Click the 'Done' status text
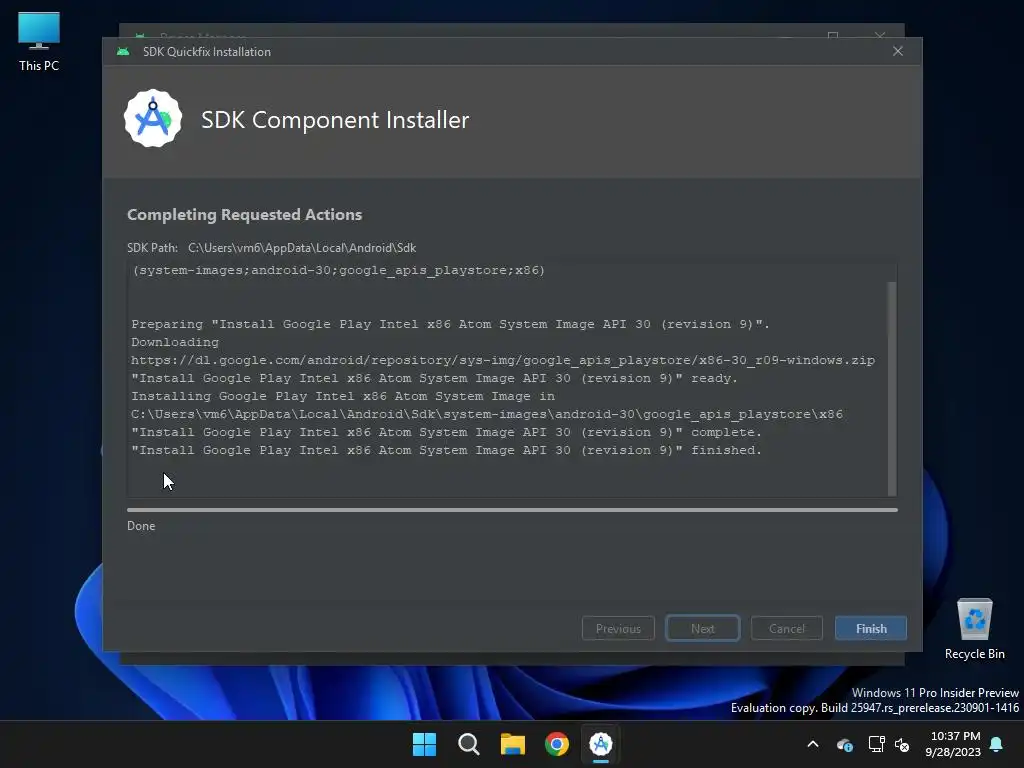 (x=141, y=526)
